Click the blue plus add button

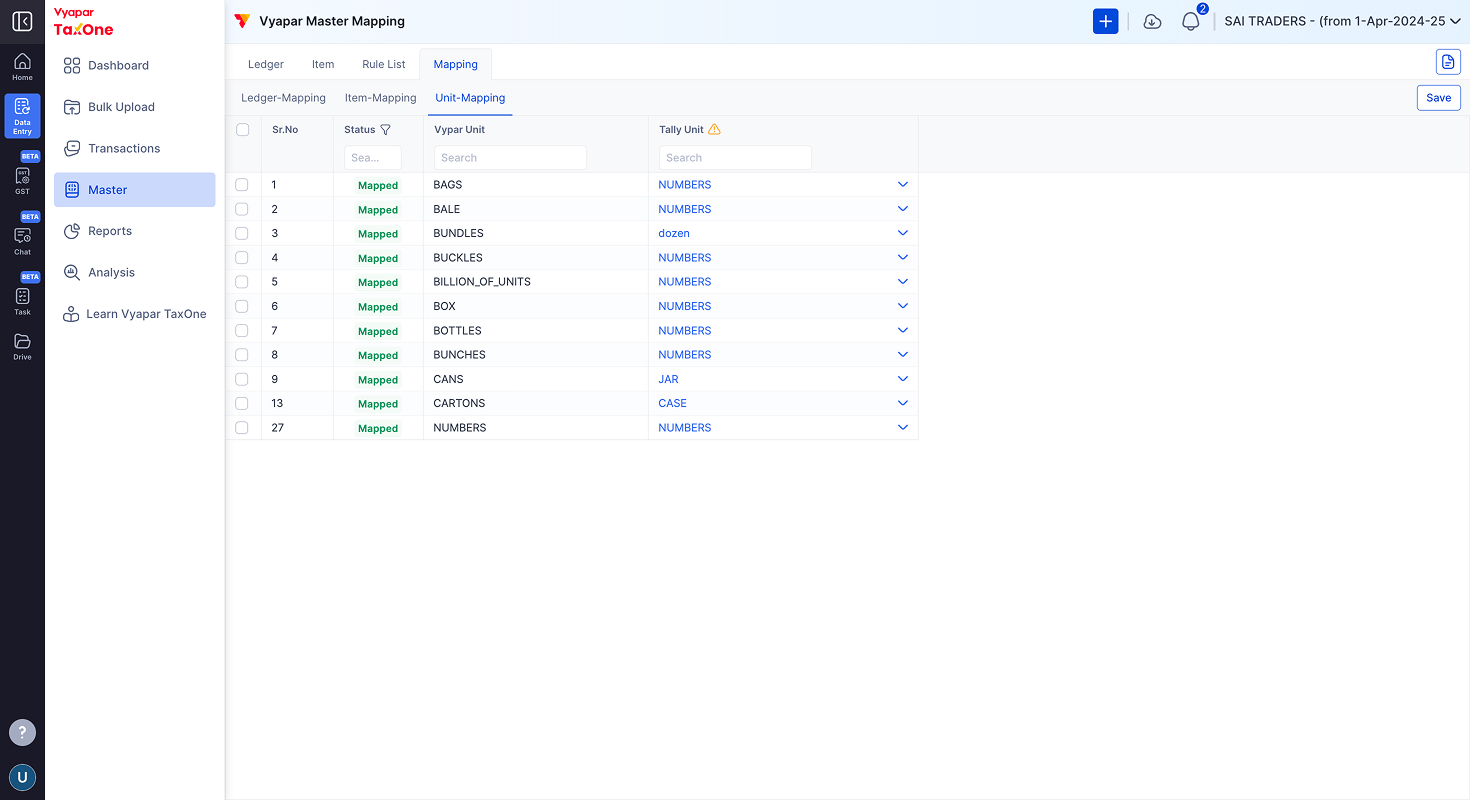click(x=1105, y=21)
